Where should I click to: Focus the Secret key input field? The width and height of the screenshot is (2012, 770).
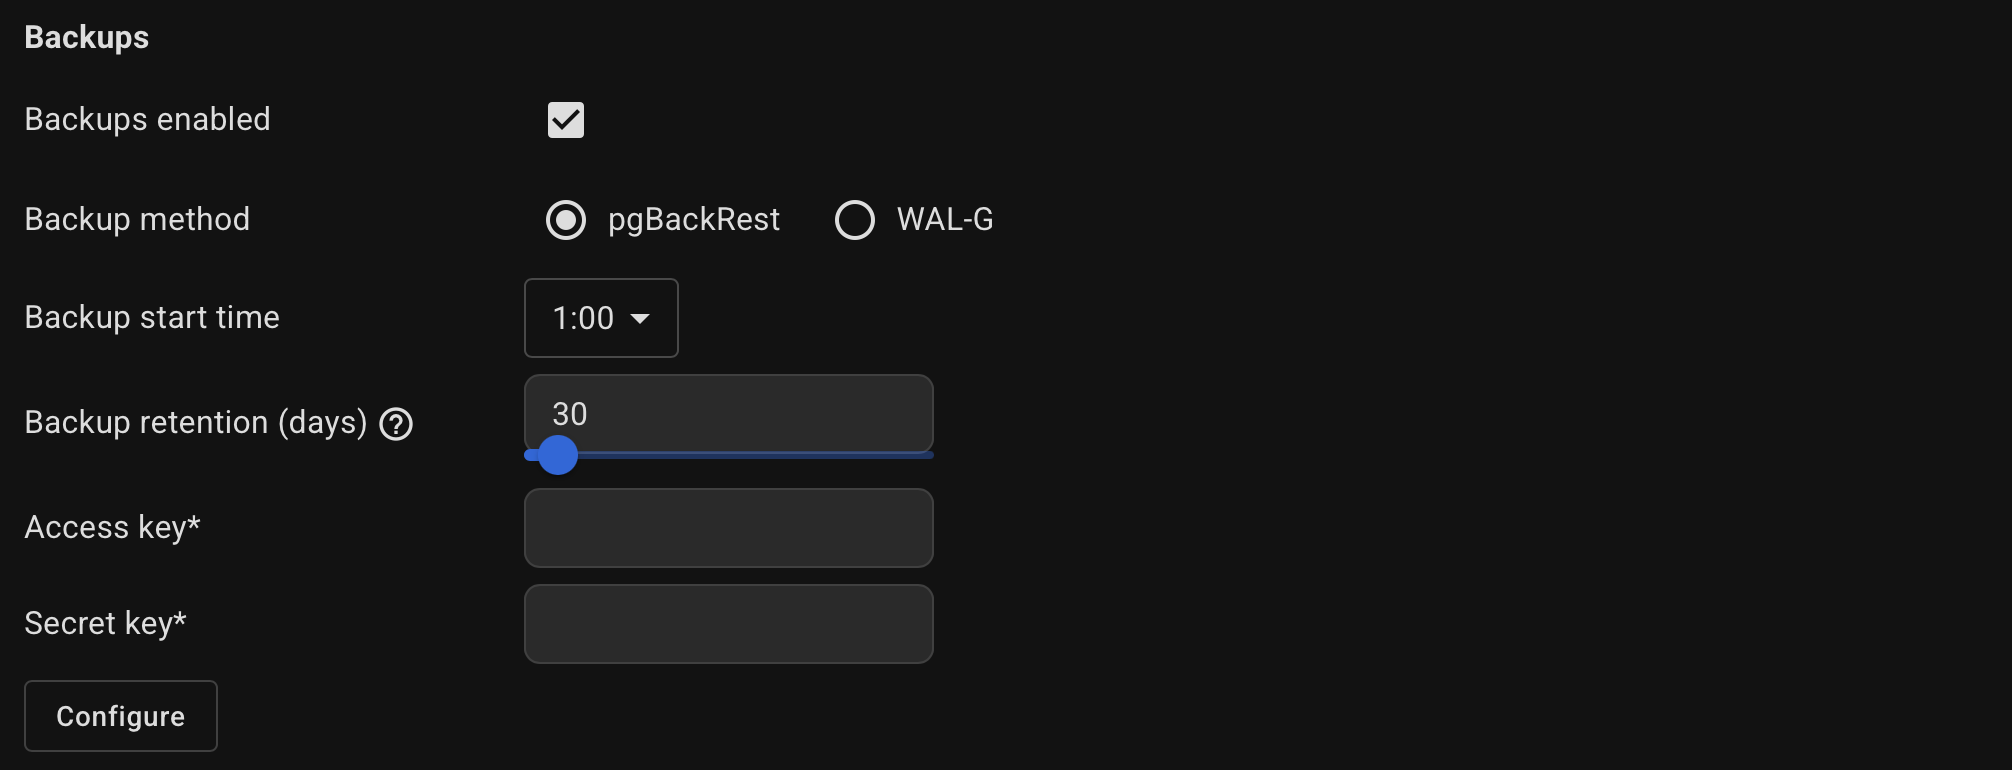[x=728, y=624]
